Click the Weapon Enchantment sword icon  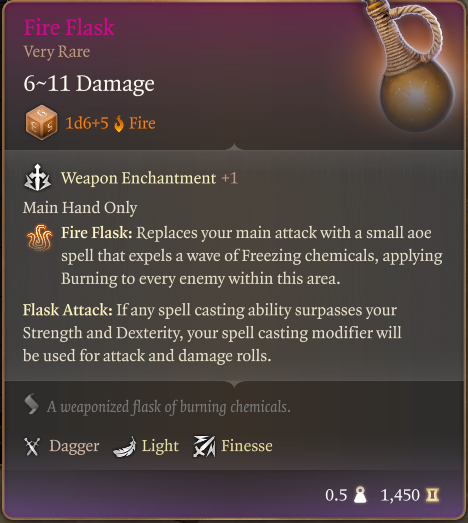click(x=37, y=178)
